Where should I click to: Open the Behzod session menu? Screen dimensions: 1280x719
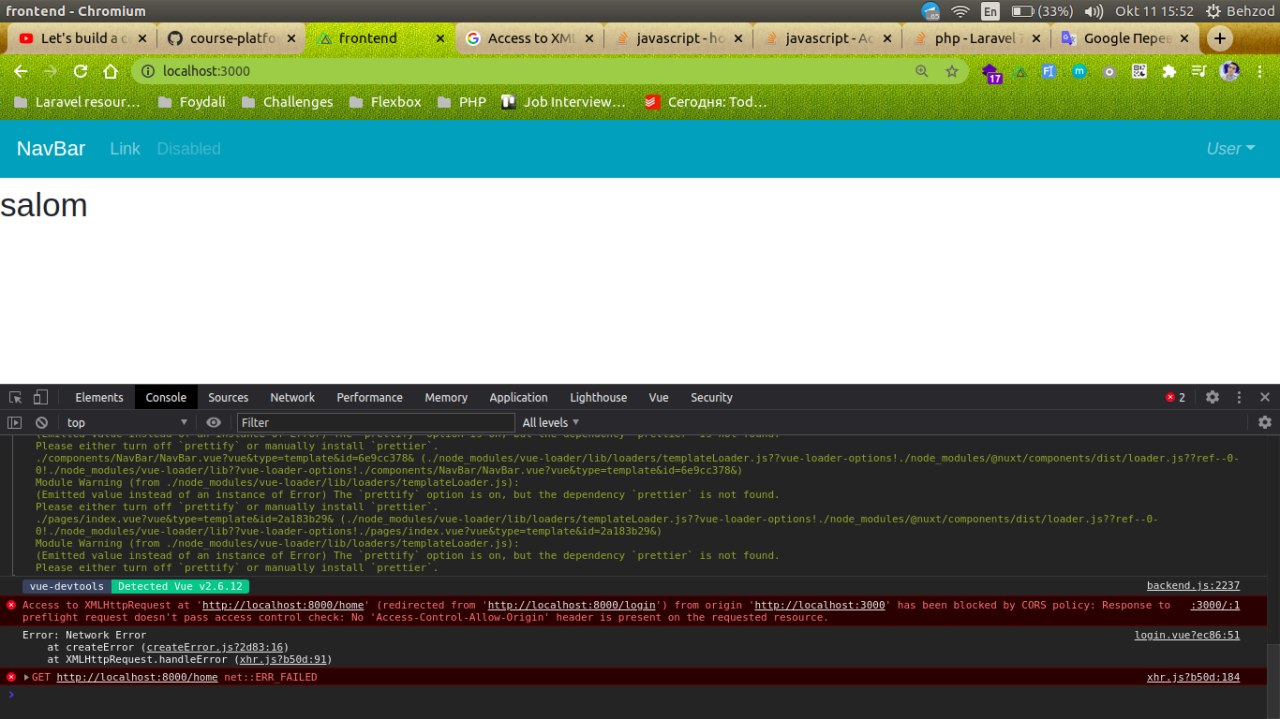[x=1240, y=11]
